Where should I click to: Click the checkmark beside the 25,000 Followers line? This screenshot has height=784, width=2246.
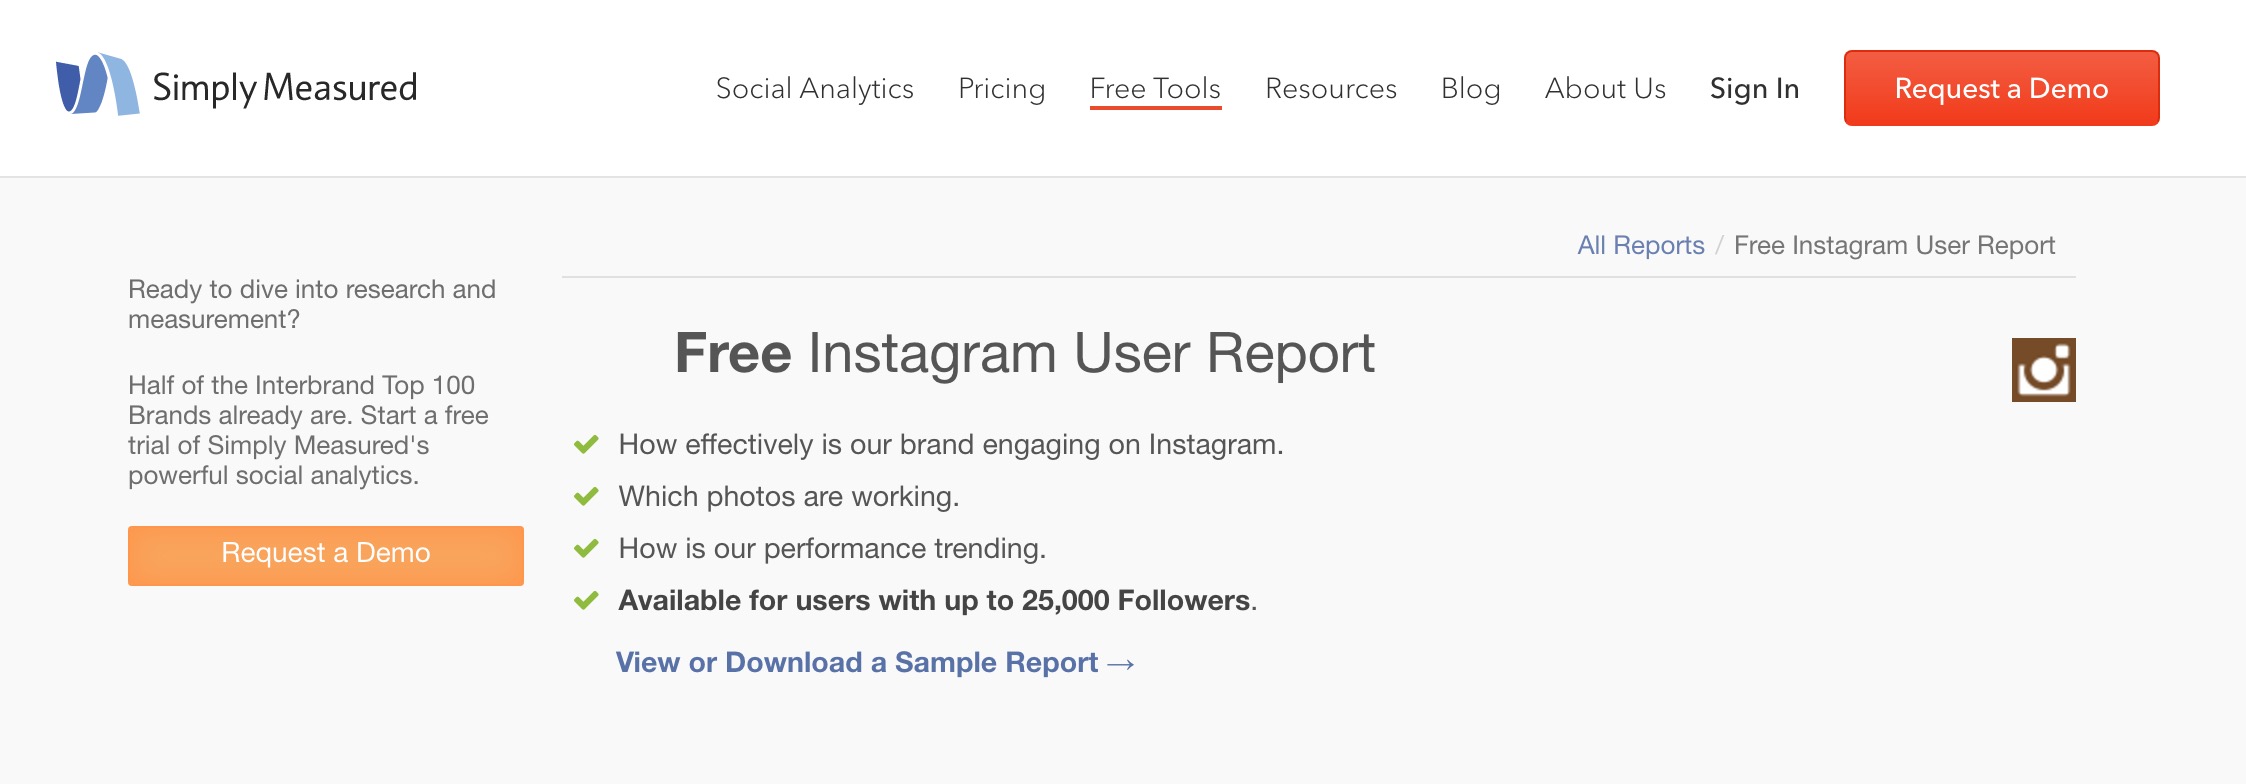click(586, 600)
